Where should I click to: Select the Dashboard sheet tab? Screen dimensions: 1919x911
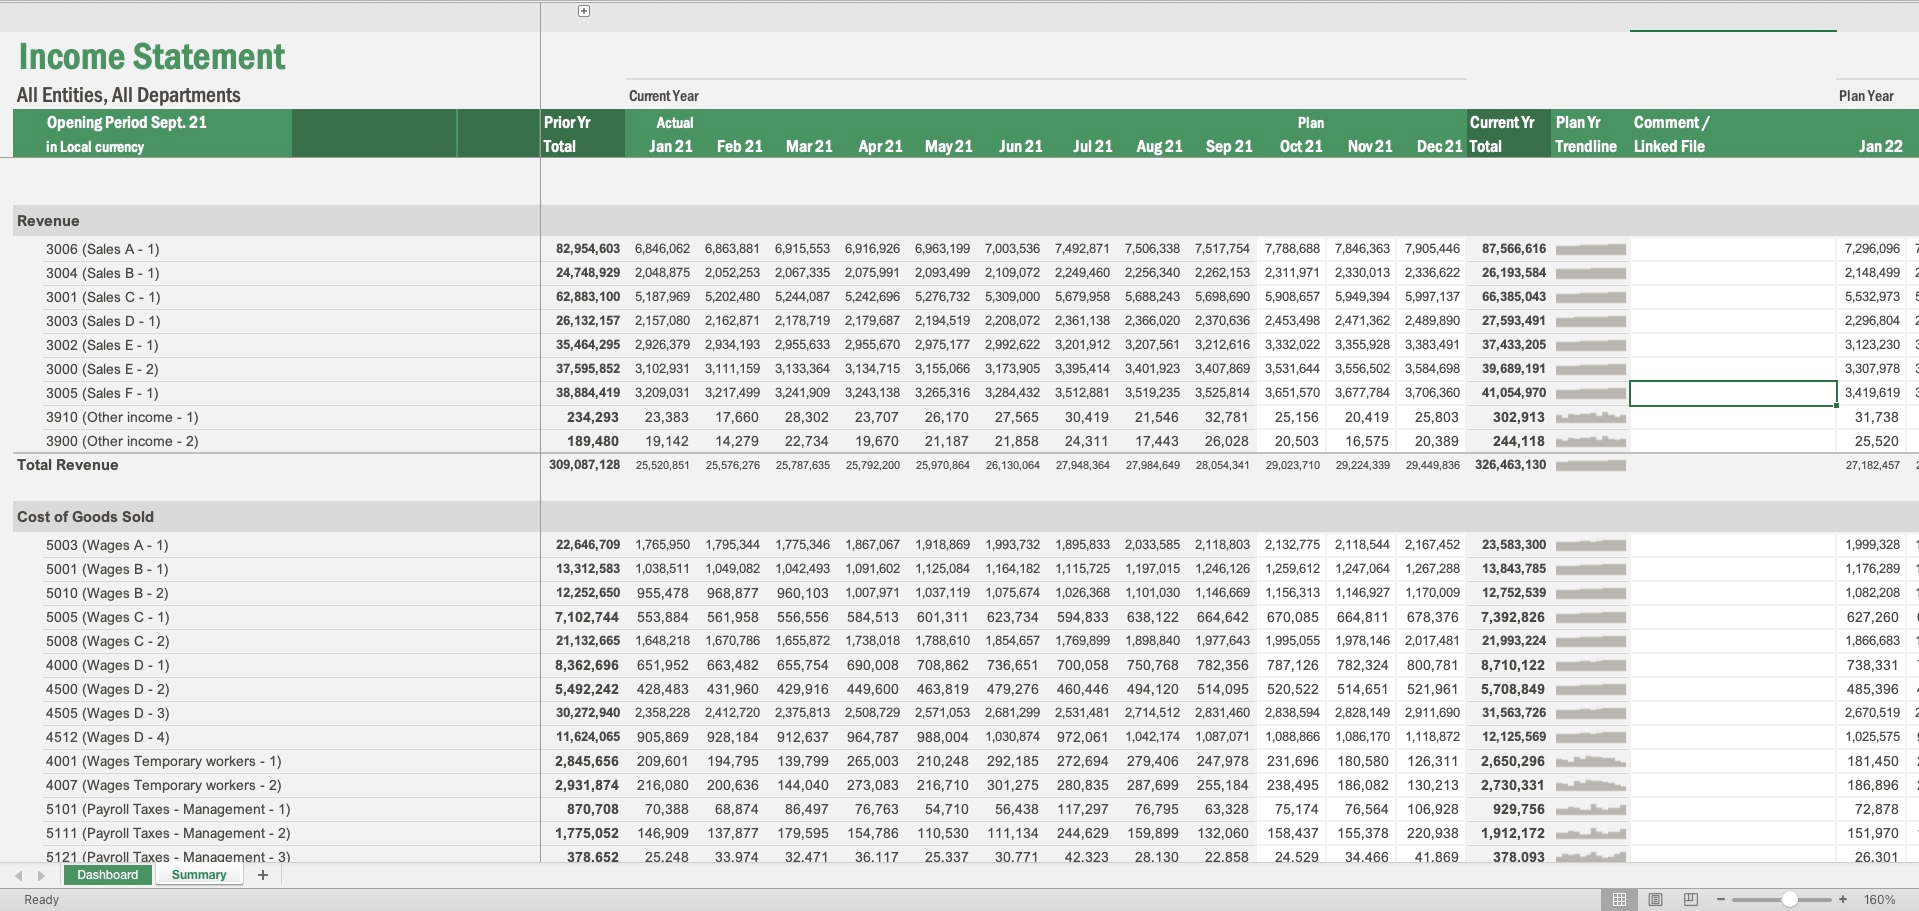point(107,874)
